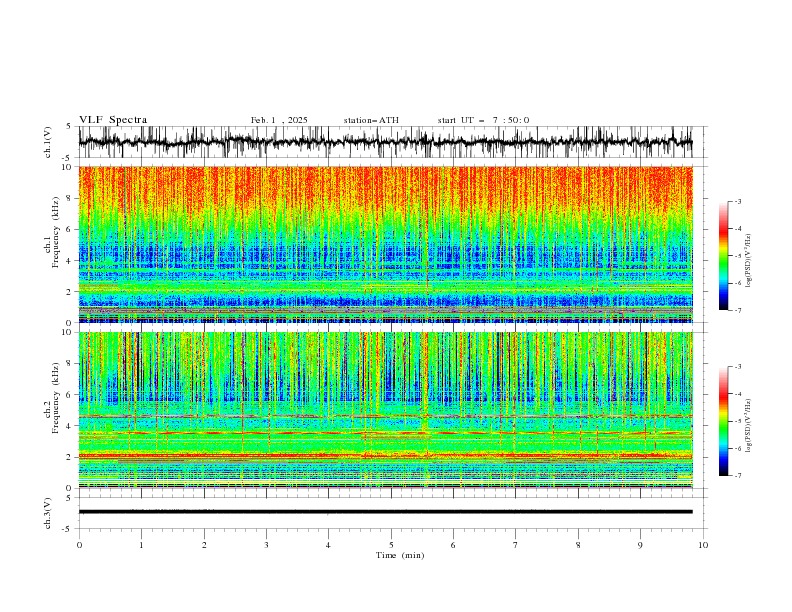Screen dimensions: 792x612
Task: Click the red 2 kHz band in ch.2 spectrogram
Action: (385, 456)
